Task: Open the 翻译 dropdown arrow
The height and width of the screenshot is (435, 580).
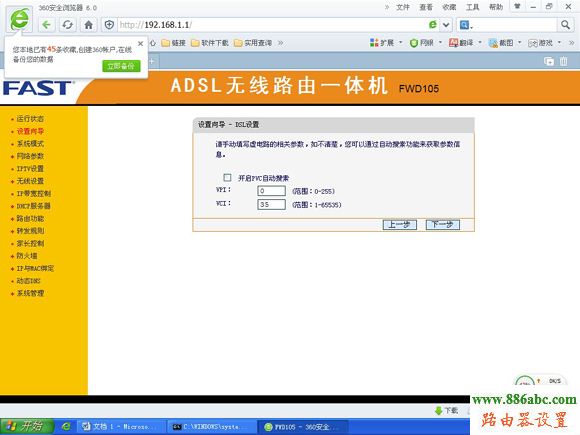Action: pos(480,43)
